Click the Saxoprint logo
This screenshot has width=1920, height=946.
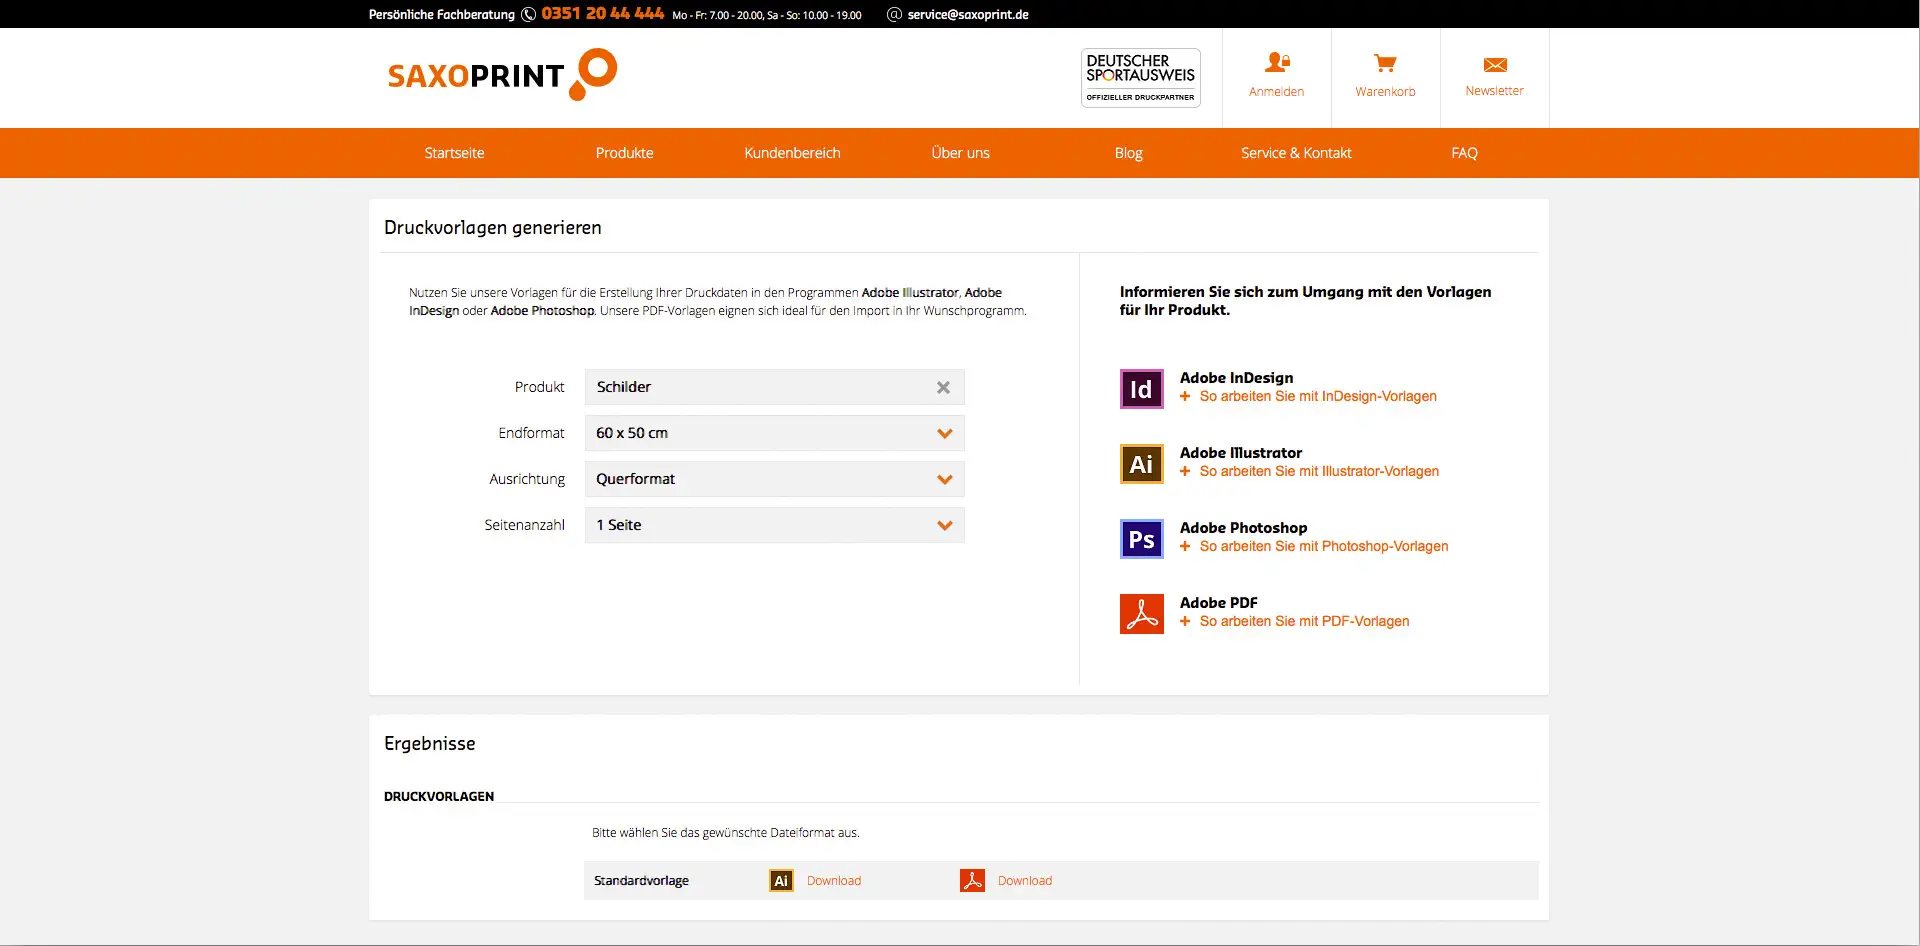pos(501,75)
